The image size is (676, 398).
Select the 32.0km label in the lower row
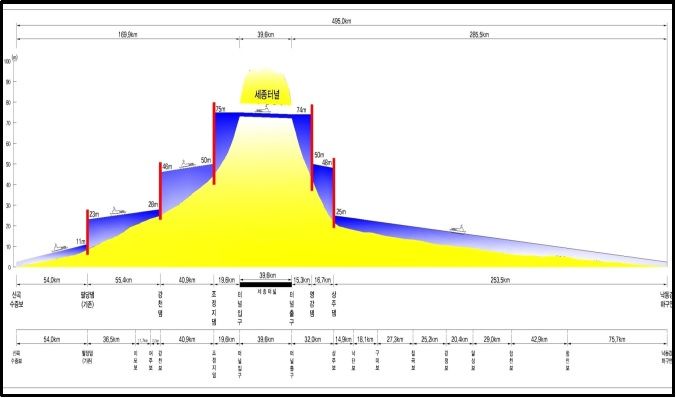313,340
